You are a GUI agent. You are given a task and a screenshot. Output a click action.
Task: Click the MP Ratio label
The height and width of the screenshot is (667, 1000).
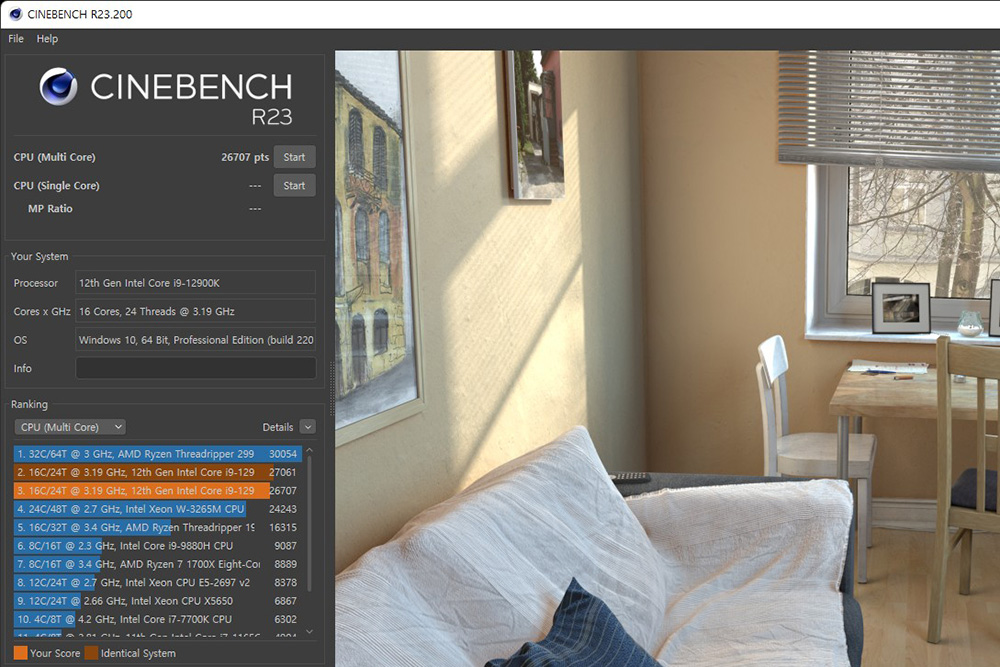(50, 209)
